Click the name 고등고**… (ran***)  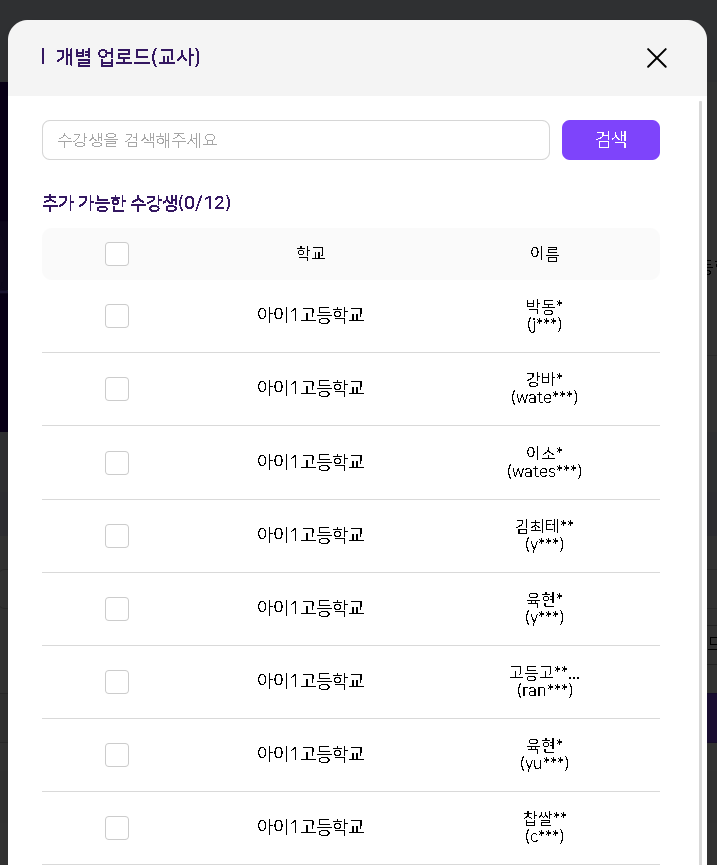(x=544, y=681)
